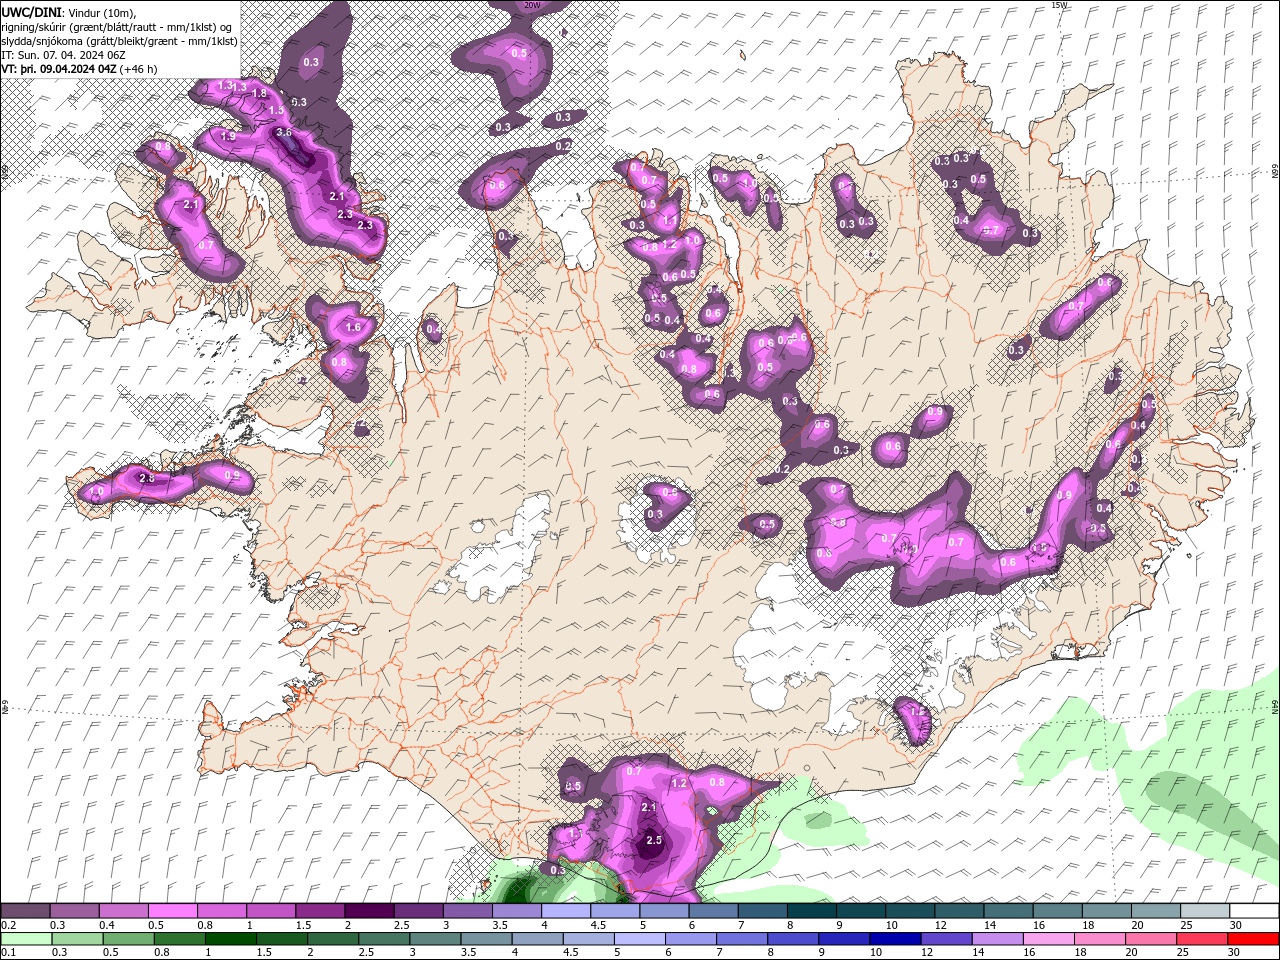Select upper legend swatch between 0.5 and 0.8
This screenshot has height=960, width=1280.
[x=173, y=911]
